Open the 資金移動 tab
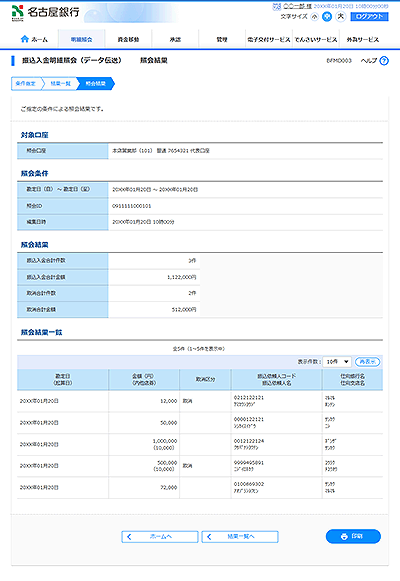The image size is (400, 581). [x=128, y=39]
